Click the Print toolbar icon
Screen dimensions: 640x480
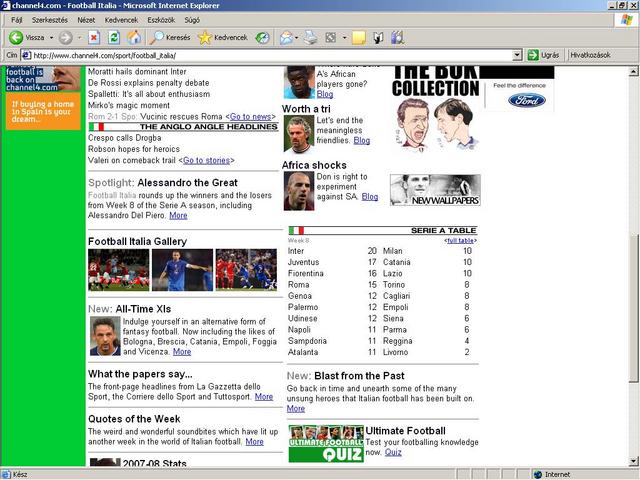[311, 37]
